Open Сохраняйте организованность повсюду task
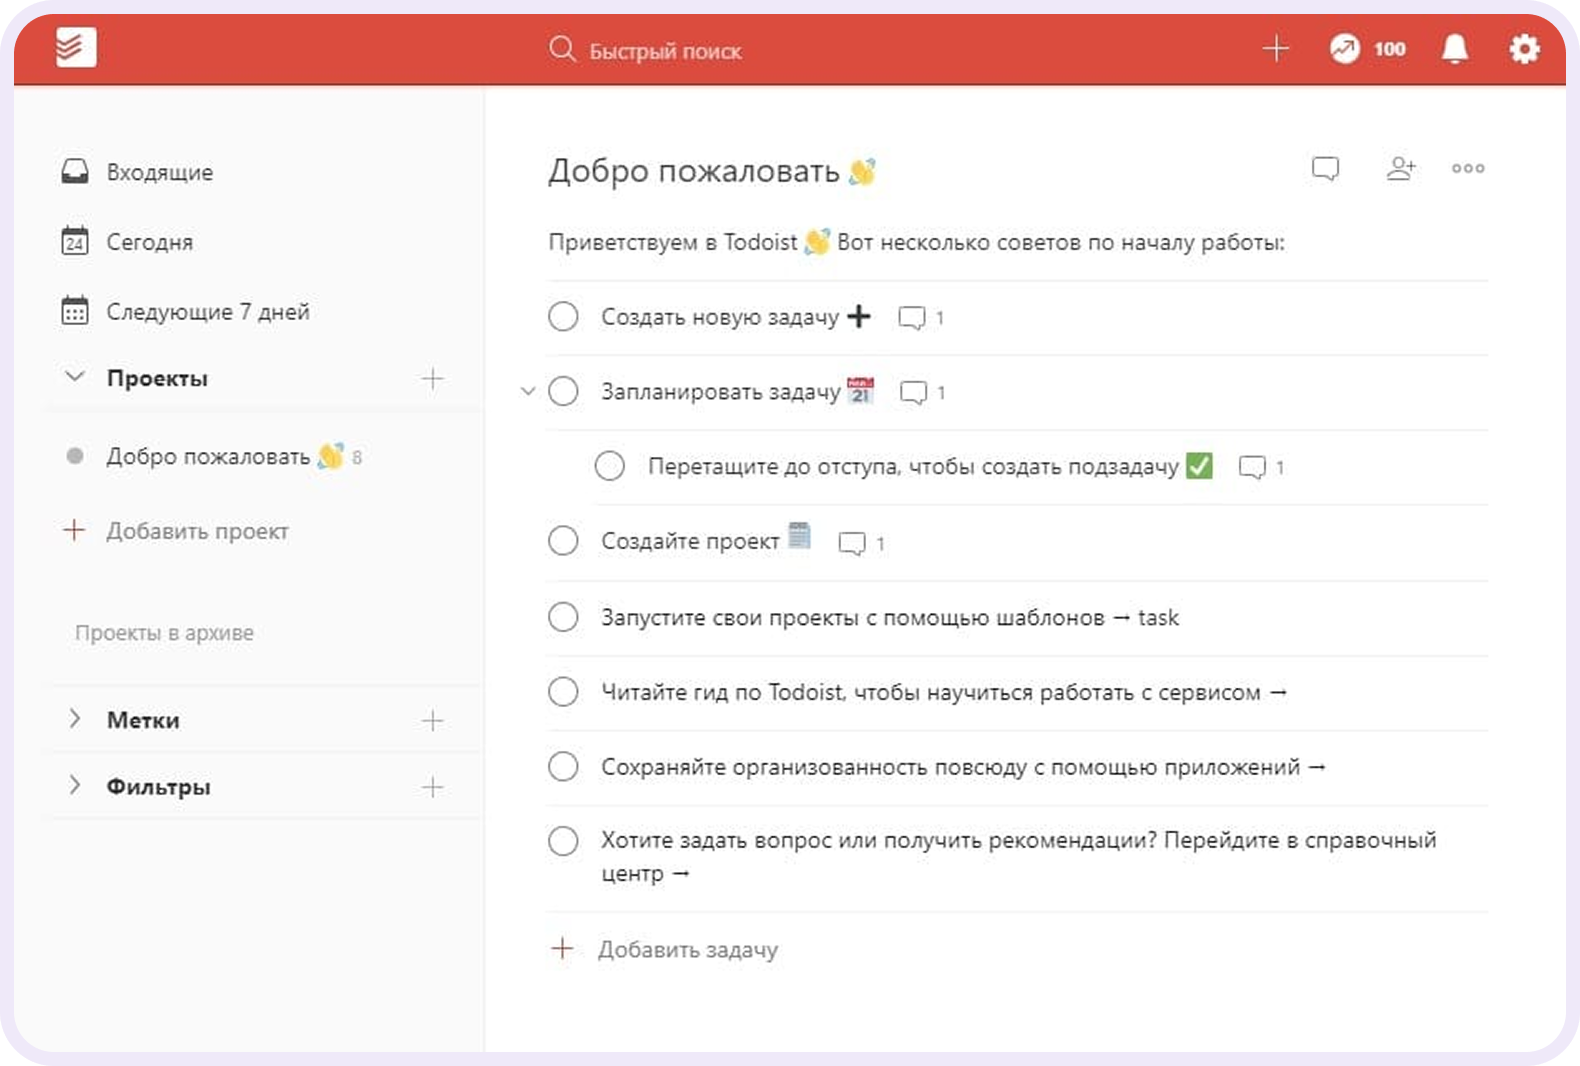 click(x=963, y=767)
